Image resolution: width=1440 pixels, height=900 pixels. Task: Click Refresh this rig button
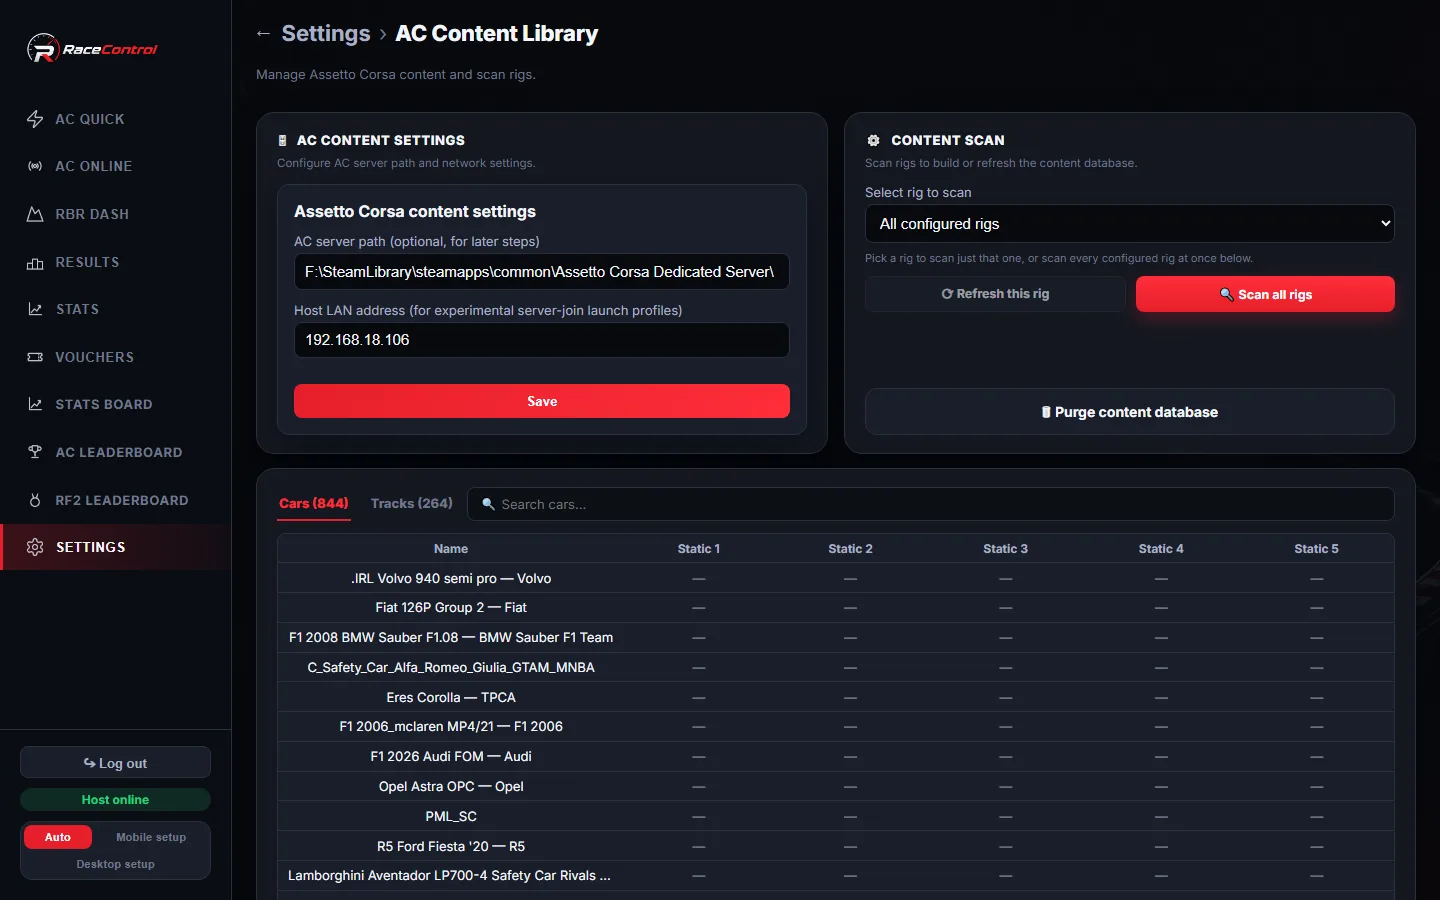(995, 294)
